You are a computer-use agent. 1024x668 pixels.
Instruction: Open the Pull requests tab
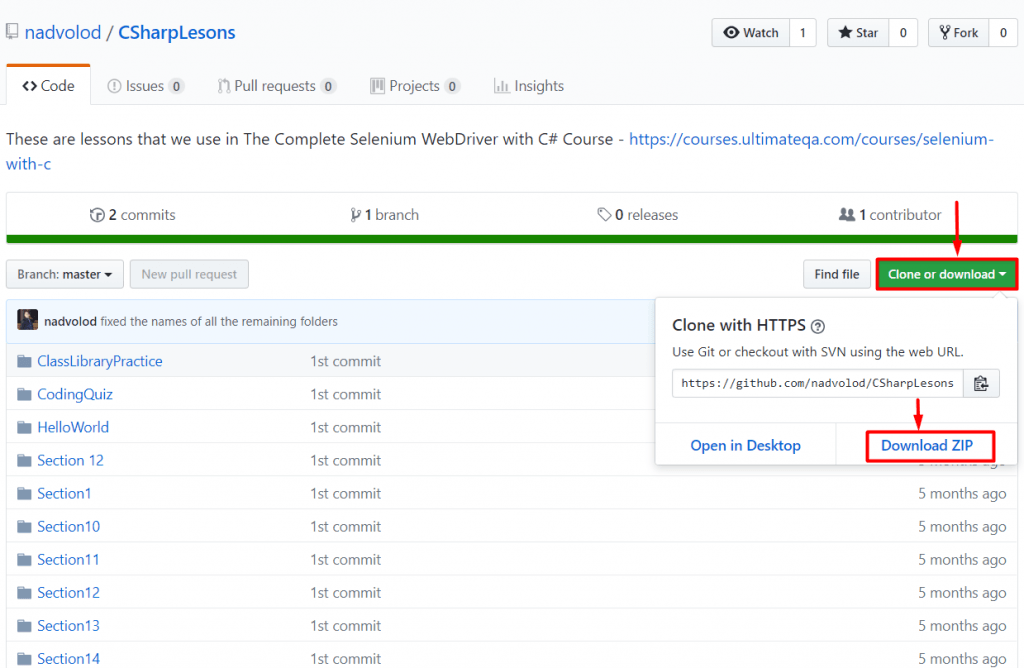point(277,85)
